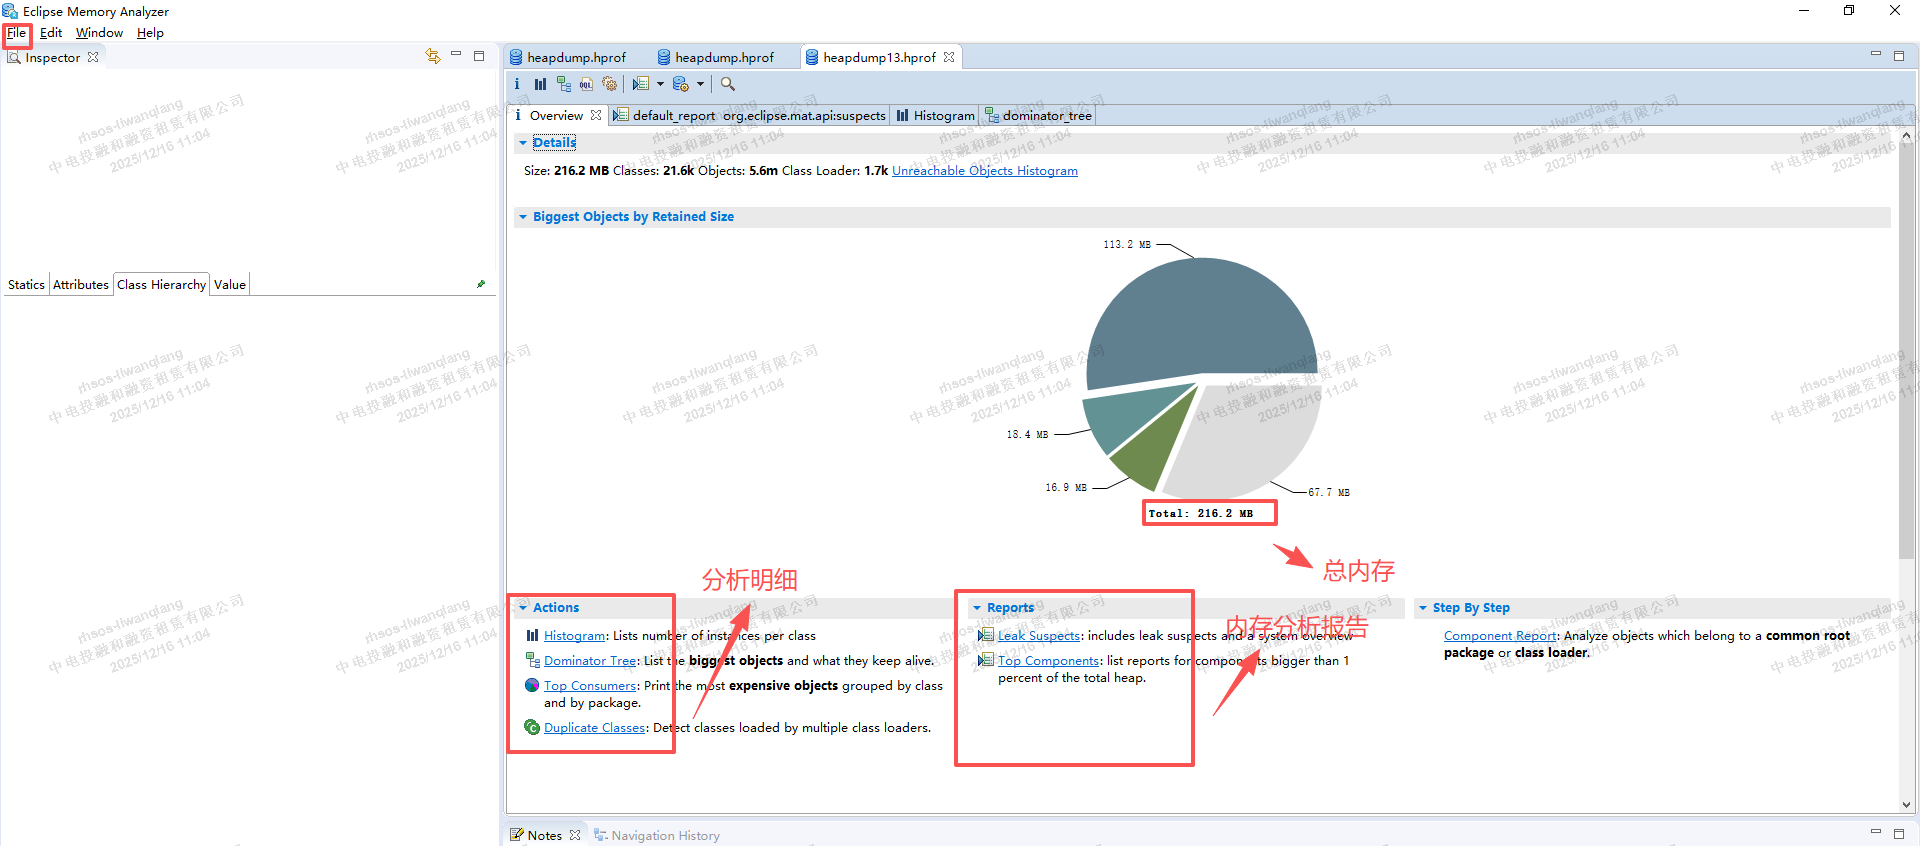The height and width of the screenshot is (846, 1920).
Task: Open Unreachable Objects Histogram link
Action: point(985,171)
